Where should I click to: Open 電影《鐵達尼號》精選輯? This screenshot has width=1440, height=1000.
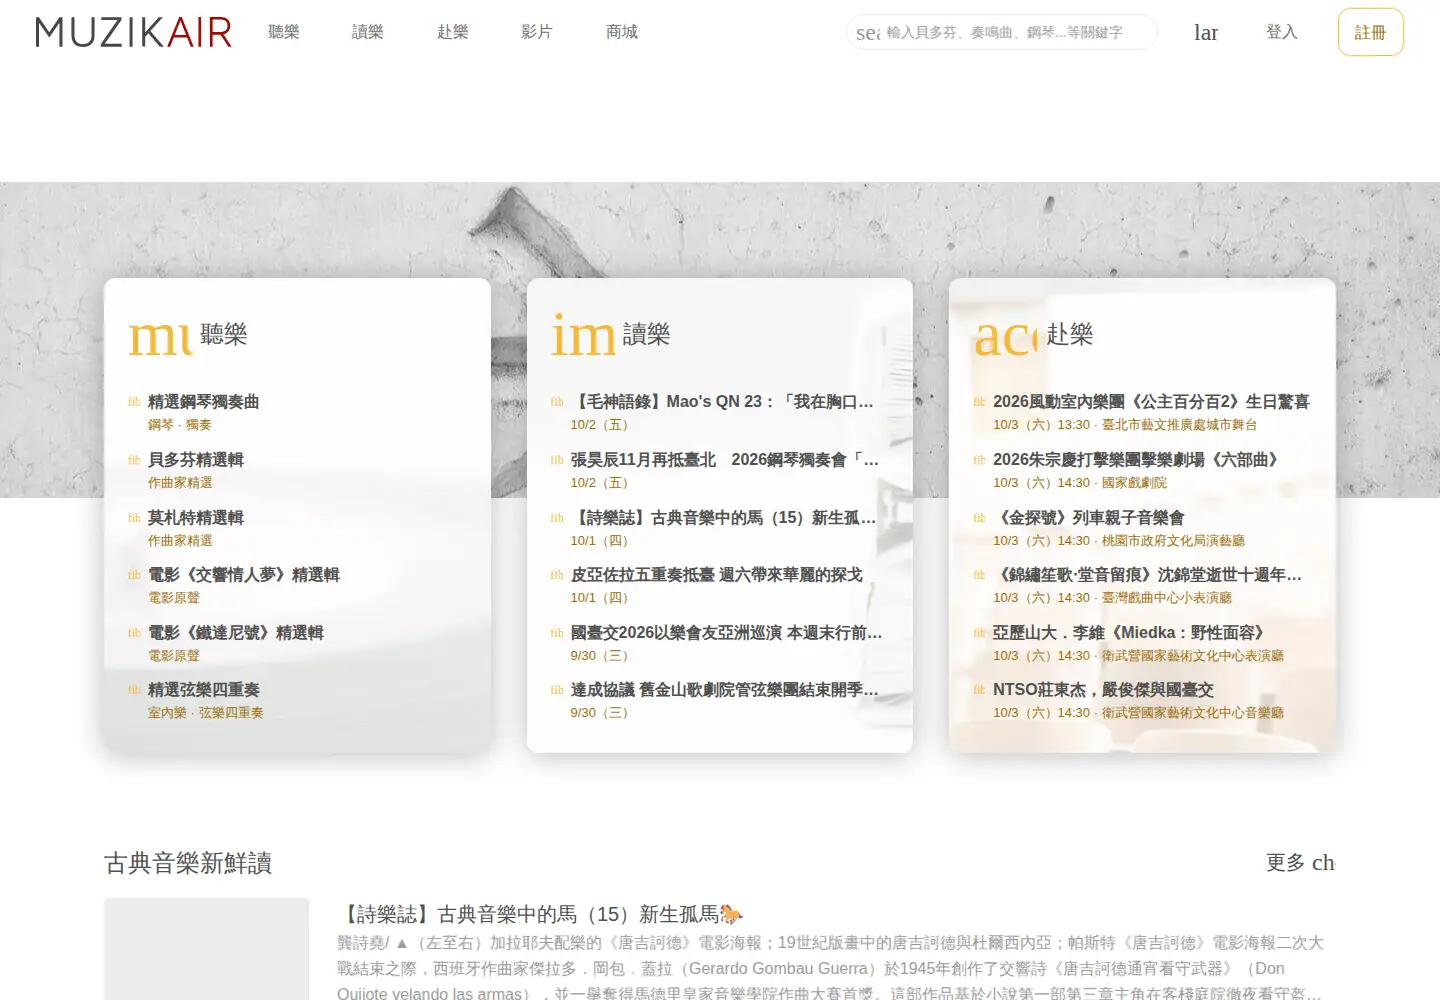pos(236,633)
